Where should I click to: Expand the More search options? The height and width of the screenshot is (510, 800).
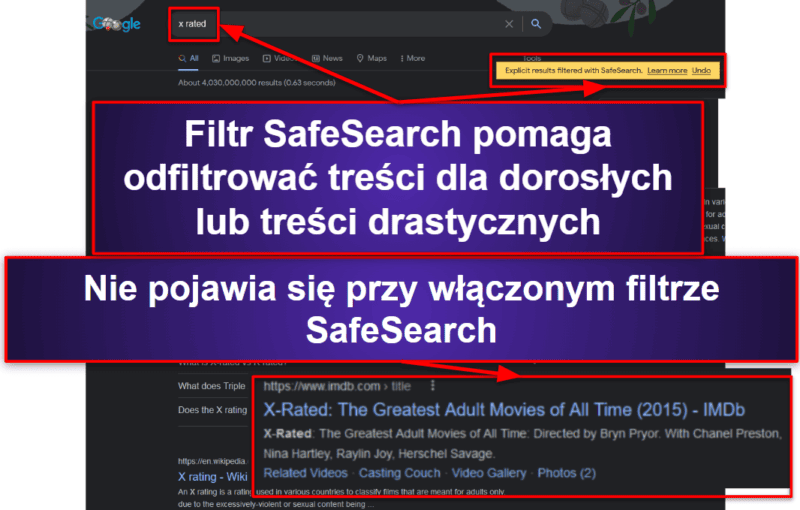(x=413, y=59)
